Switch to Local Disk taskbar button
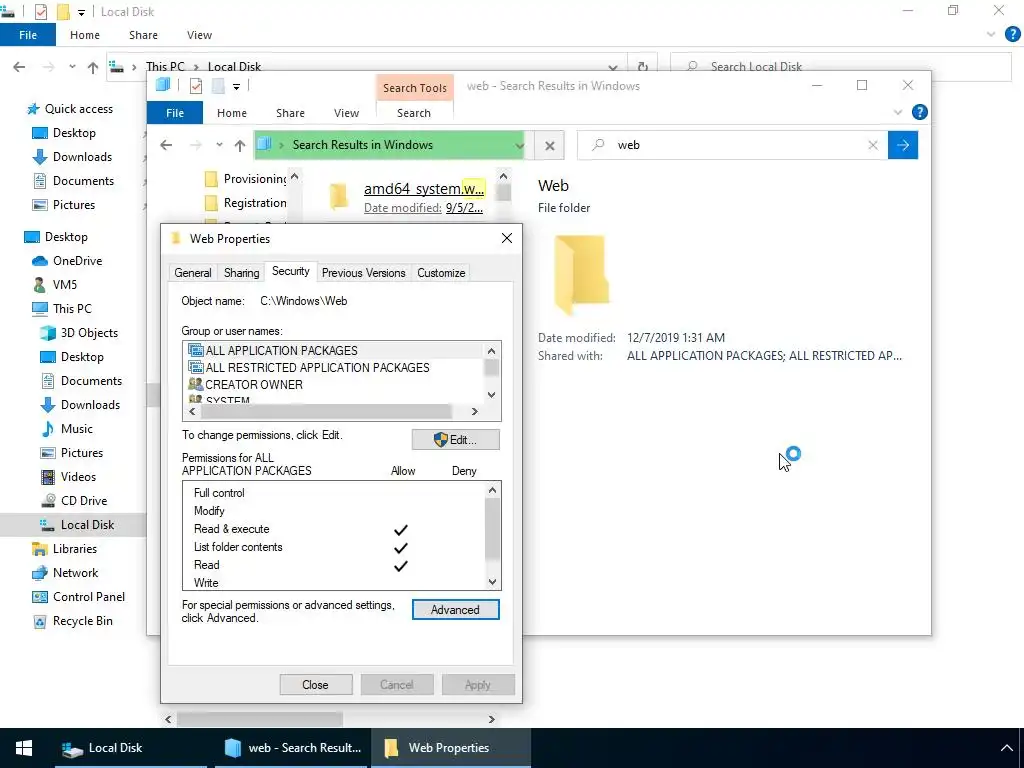This screenshot has height=768, width=1024. (x=131, y=748)
